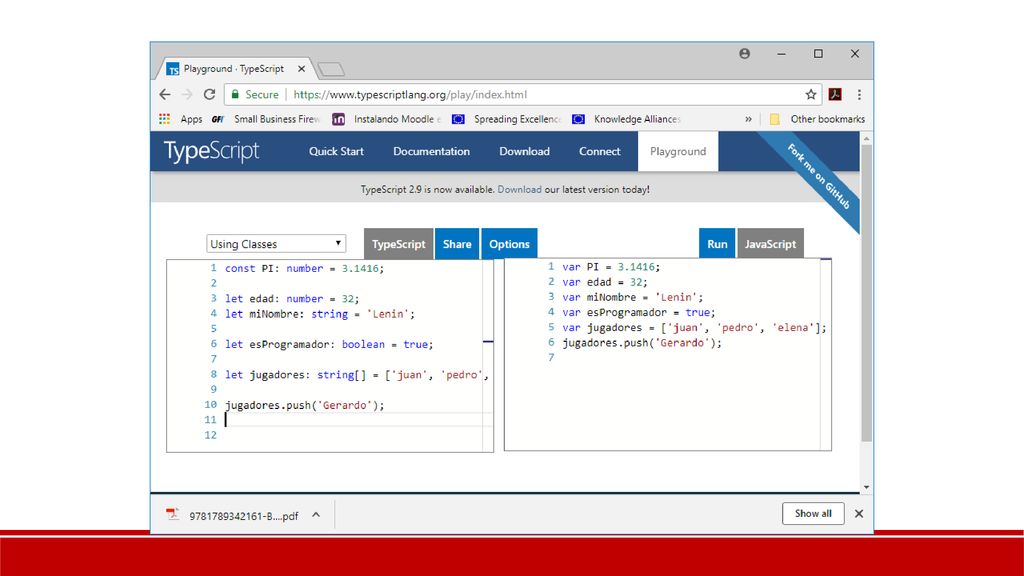Viewport: 1024px width, 576px height.
Task: Run the code with the Run button
Action: (x=717, y=244)
